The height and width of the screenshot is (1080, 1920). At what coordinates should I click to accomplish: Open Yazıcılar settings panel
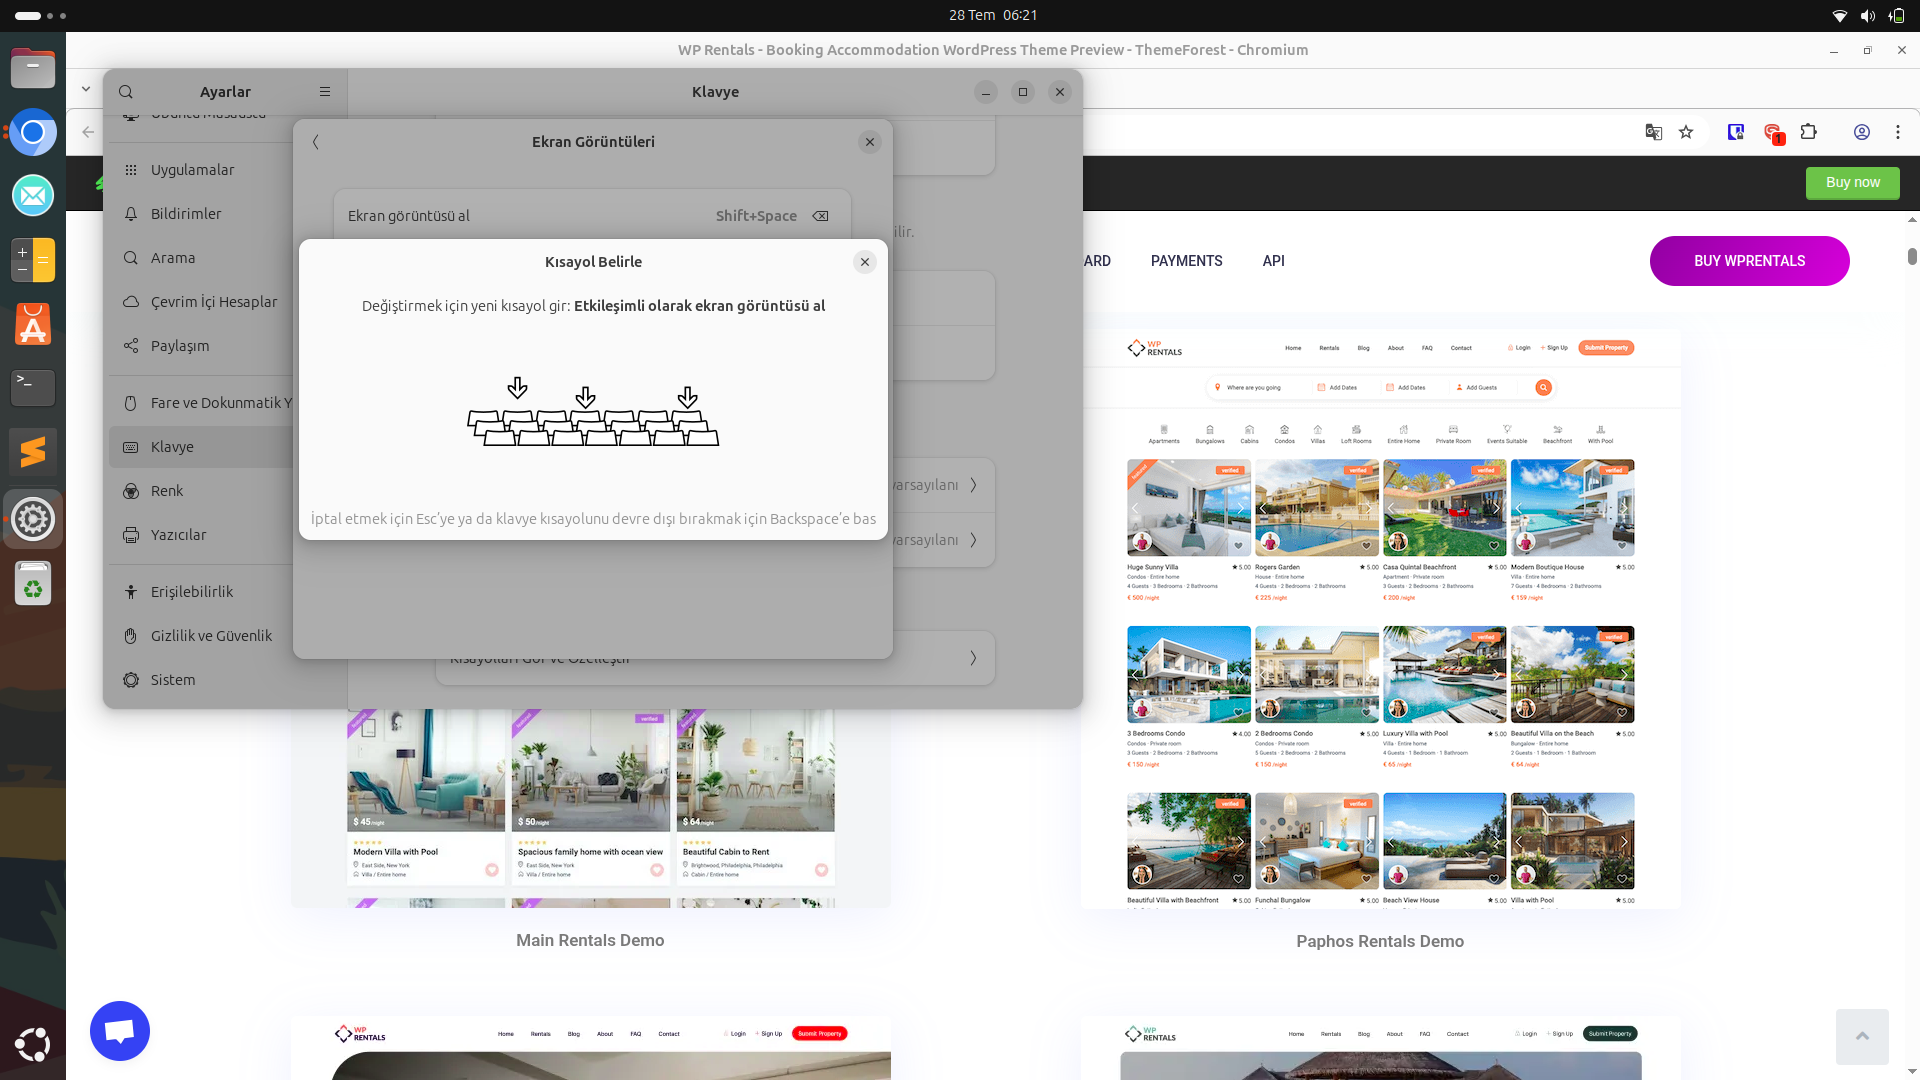pos(200,535)
